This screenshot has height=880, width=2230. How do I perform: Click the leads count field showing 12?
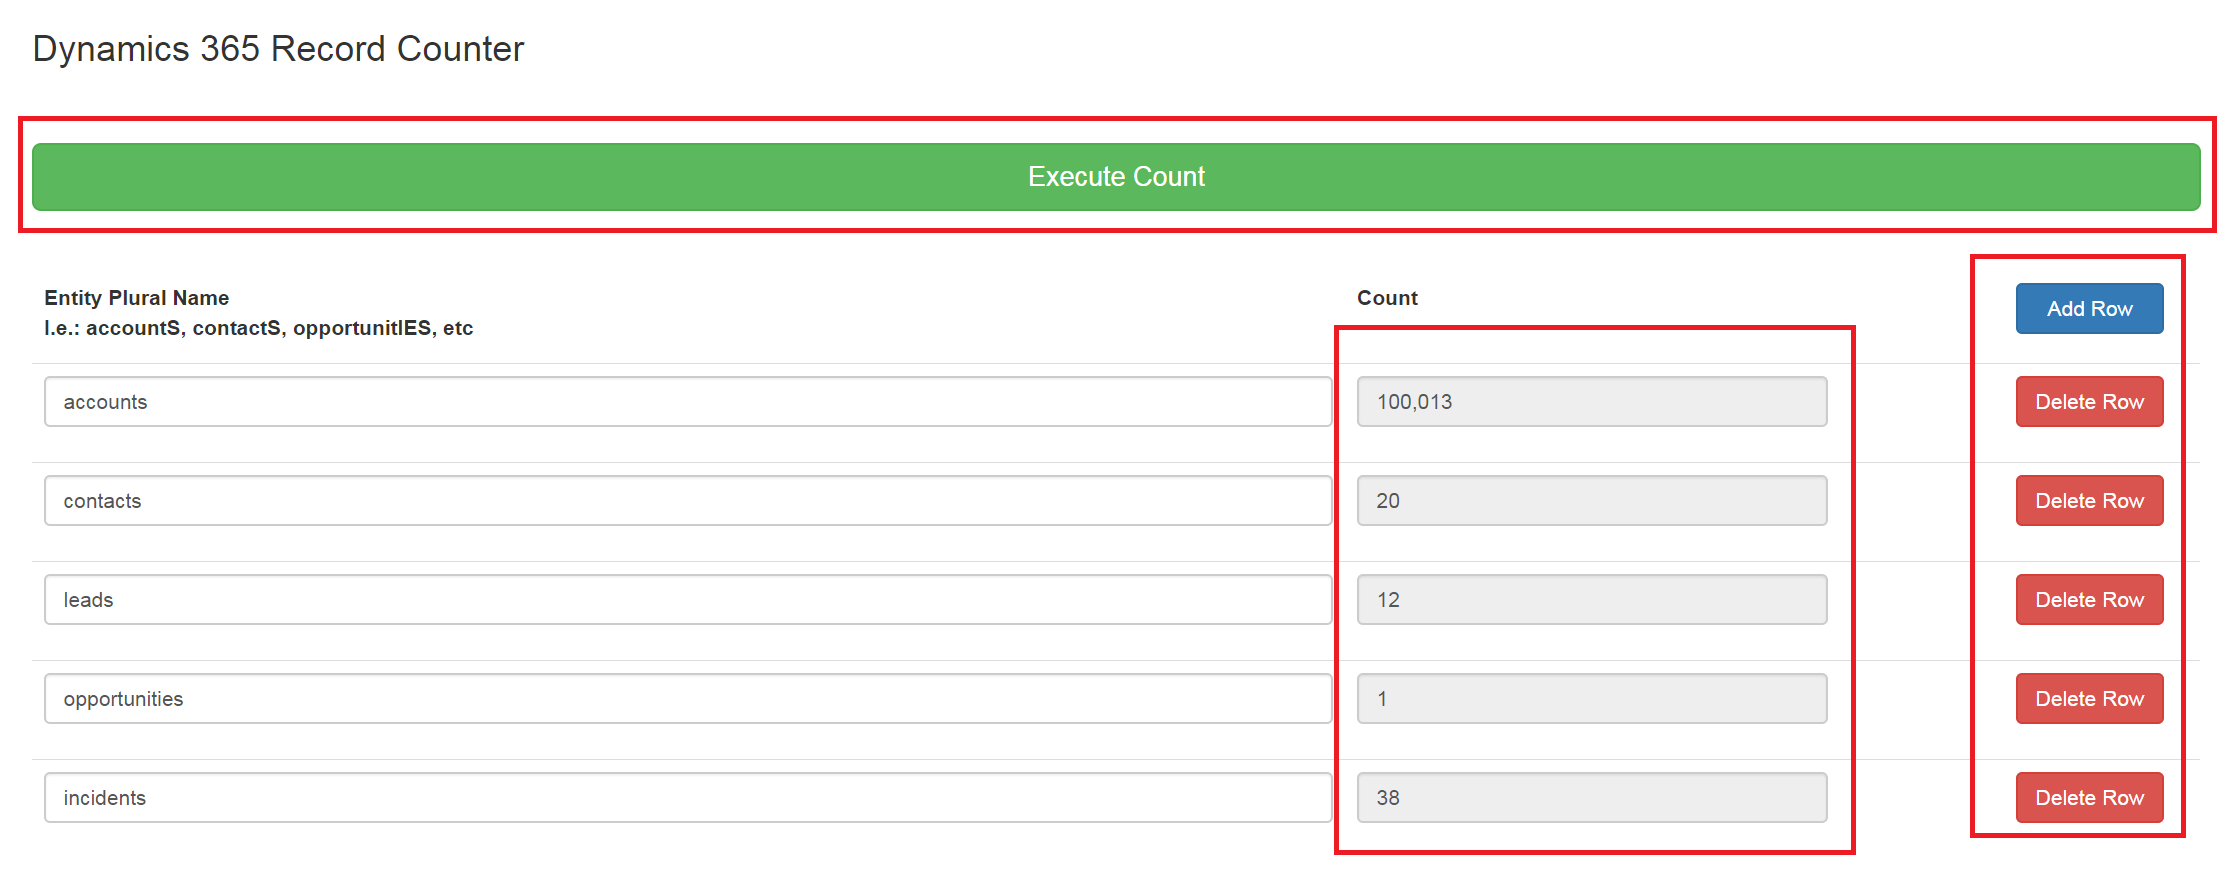pos(1591,600)
